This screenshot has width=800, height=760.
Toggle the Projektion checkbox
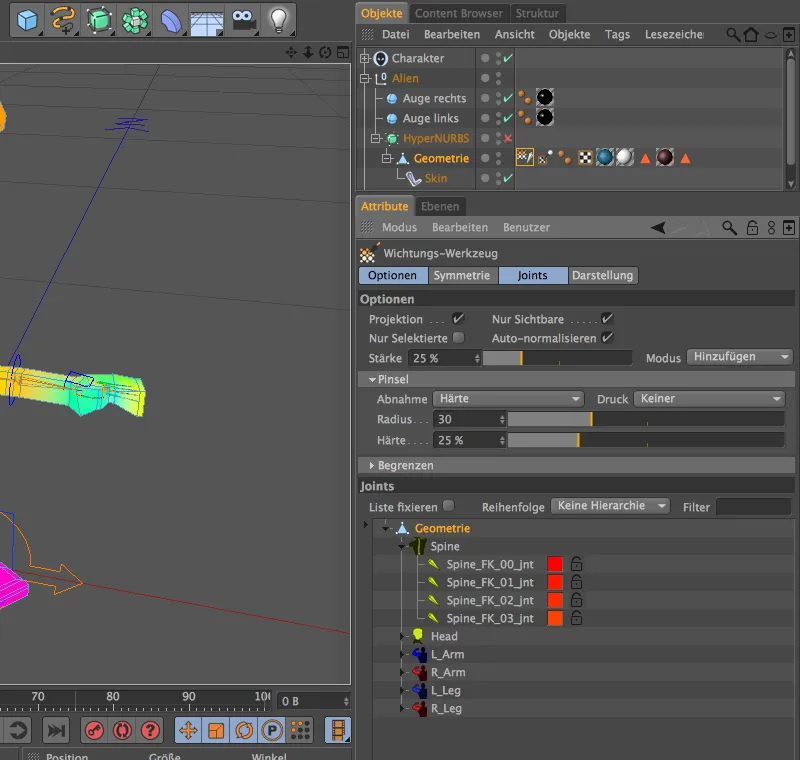pyautogui.click(x=458, y=319)
